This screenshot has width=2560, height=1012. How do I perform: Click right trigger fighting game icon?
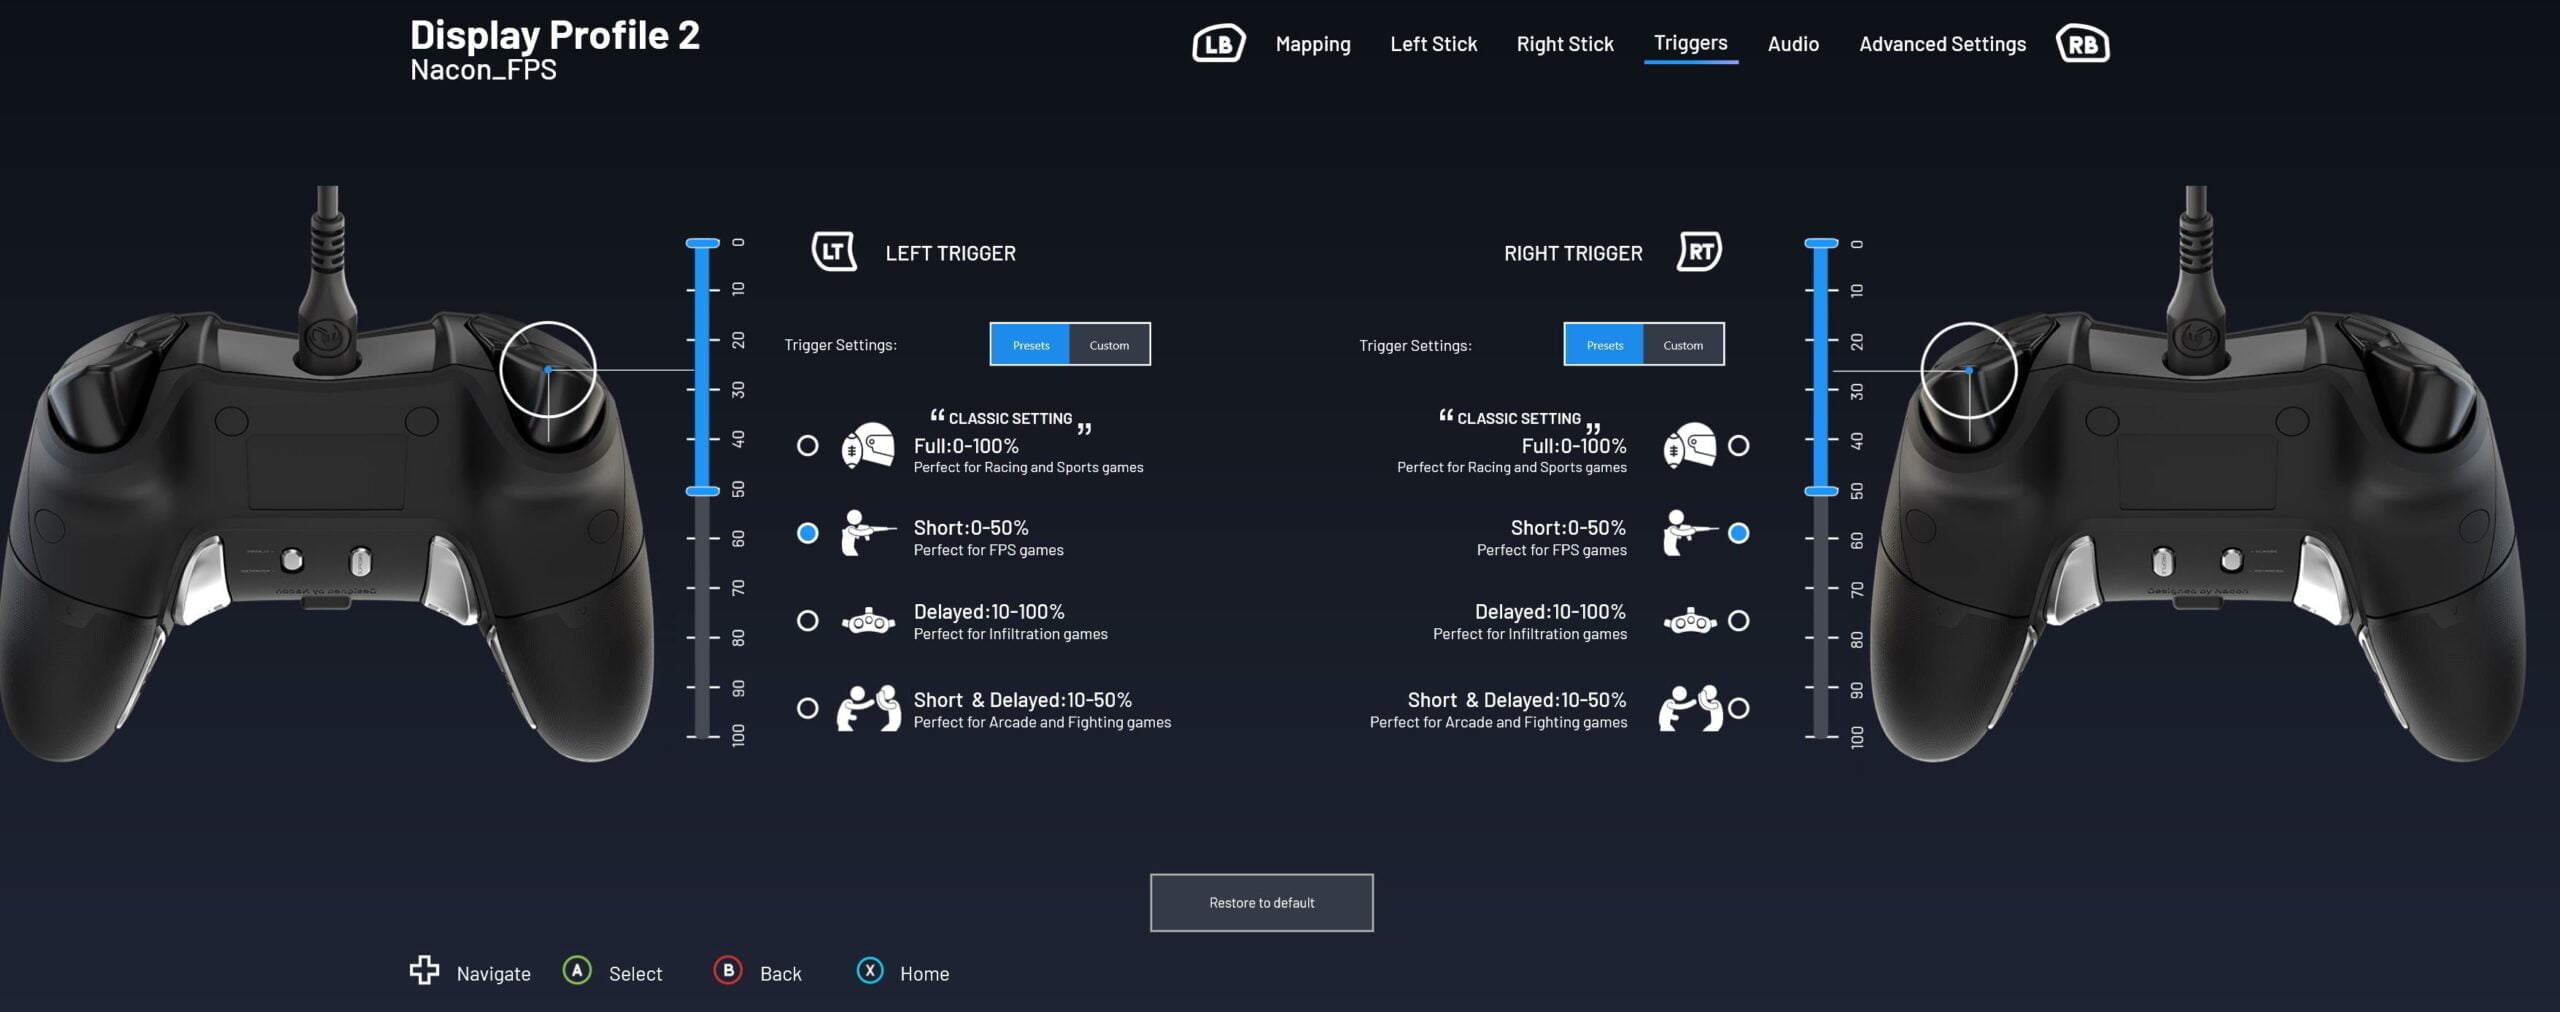point(1689,708)
